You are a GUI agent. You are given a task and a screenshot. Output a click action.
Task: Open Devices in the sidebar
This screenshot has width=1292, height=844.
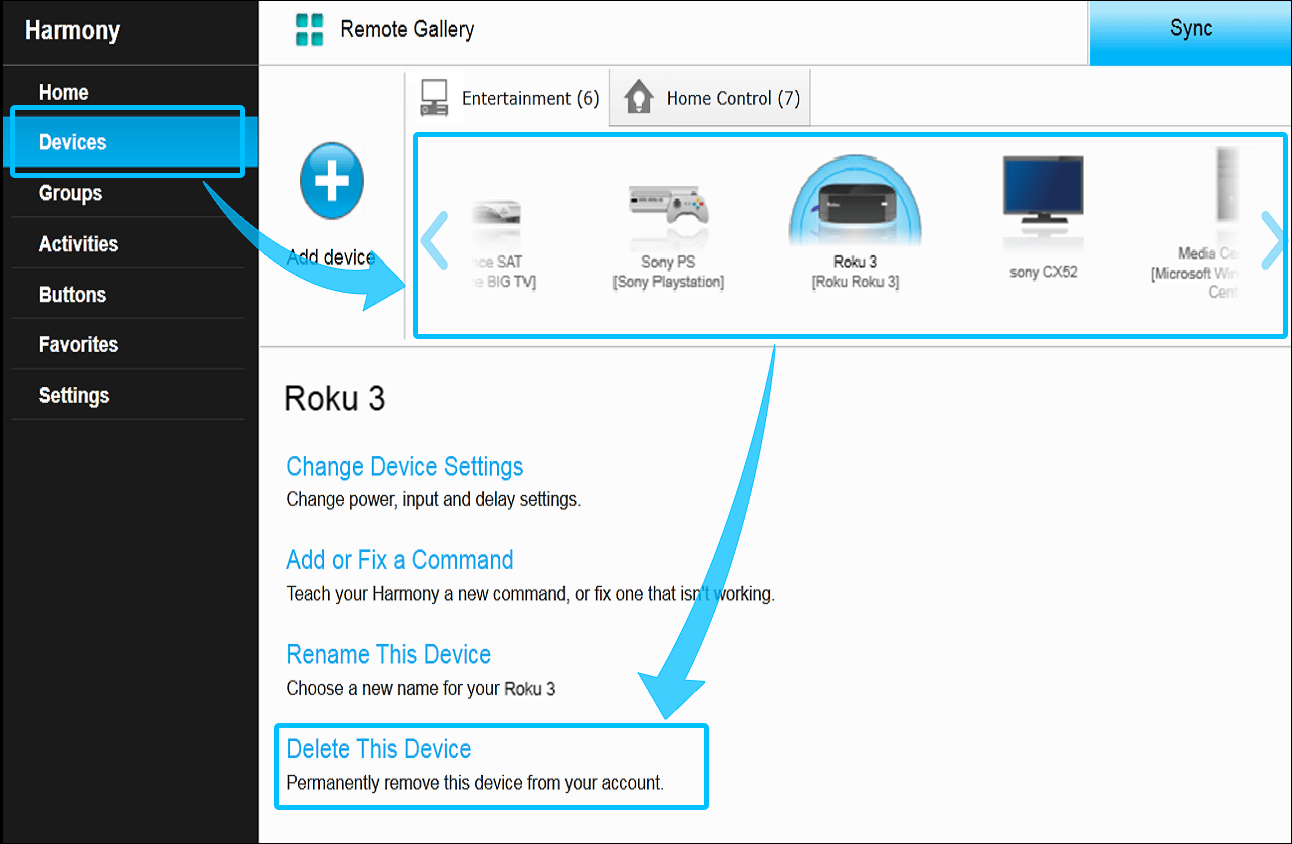pos(128,142)
